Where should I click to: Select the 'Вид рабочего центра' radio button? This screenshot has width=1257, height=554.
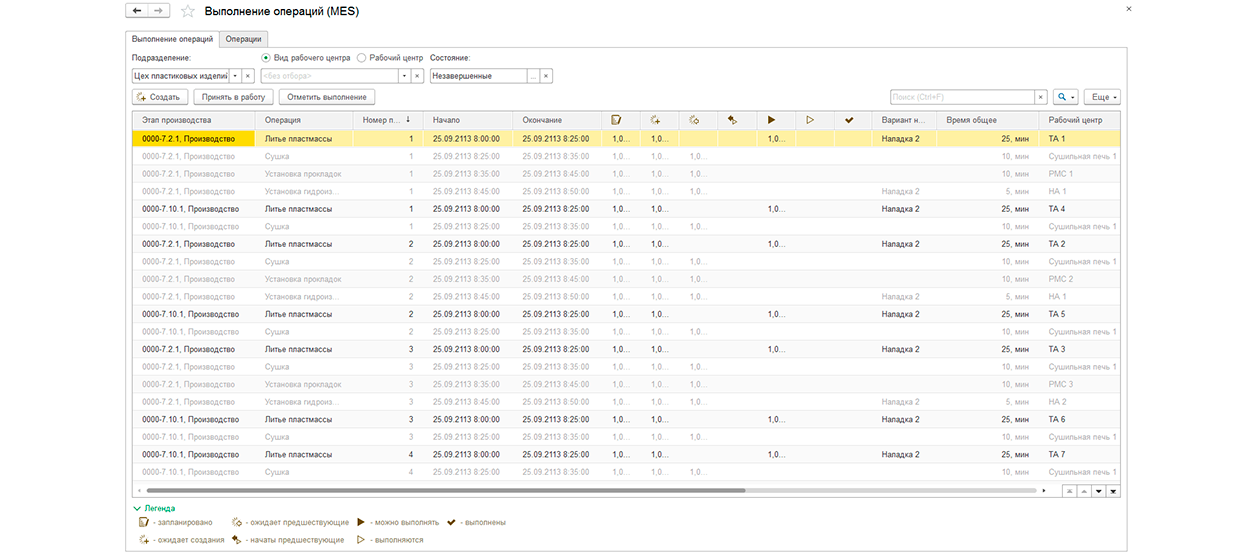[266, 58]
